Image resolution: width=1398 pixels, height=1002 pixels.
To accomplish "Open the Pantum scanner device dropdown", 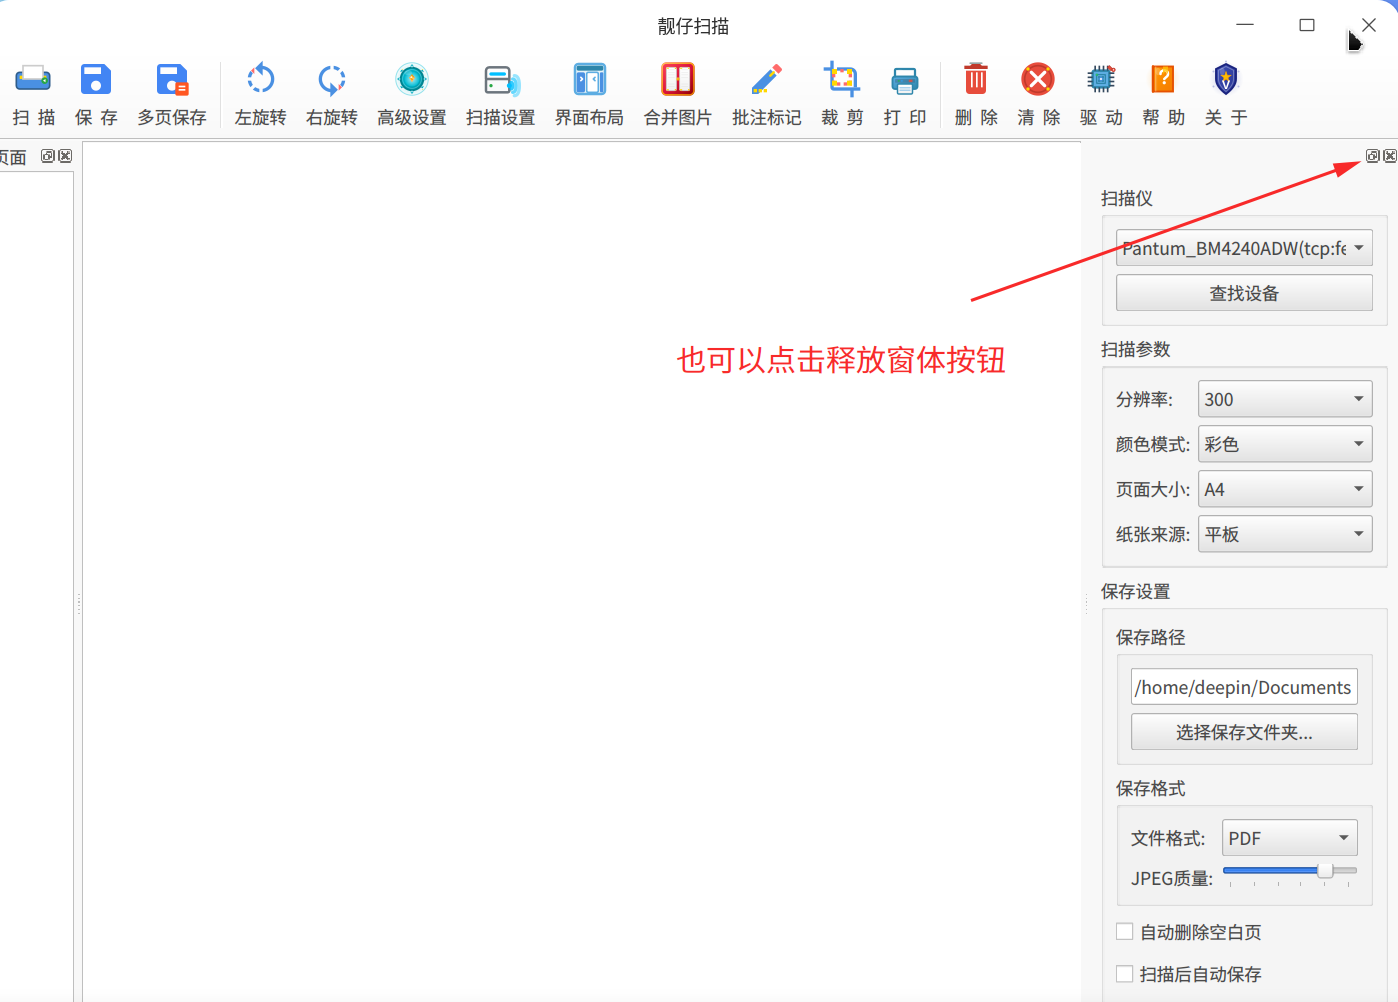I will click(1244, 248).
